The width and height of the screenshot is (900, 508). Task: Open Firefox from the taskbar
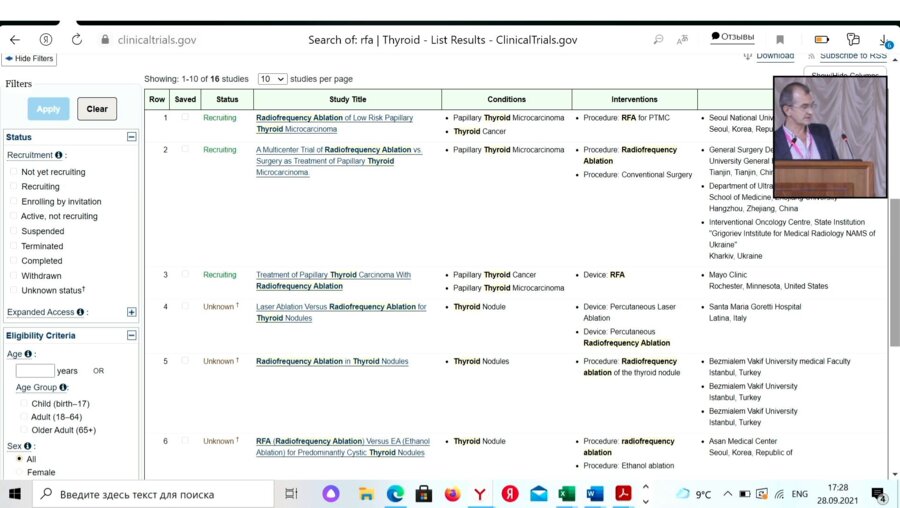[x=452, y=494]
